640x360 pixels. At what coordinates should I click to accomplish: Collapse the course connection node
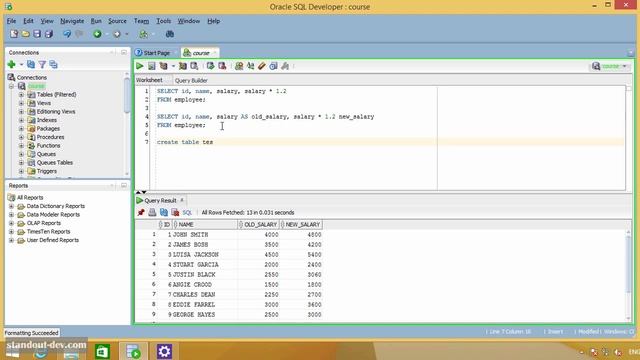(11, 86)
